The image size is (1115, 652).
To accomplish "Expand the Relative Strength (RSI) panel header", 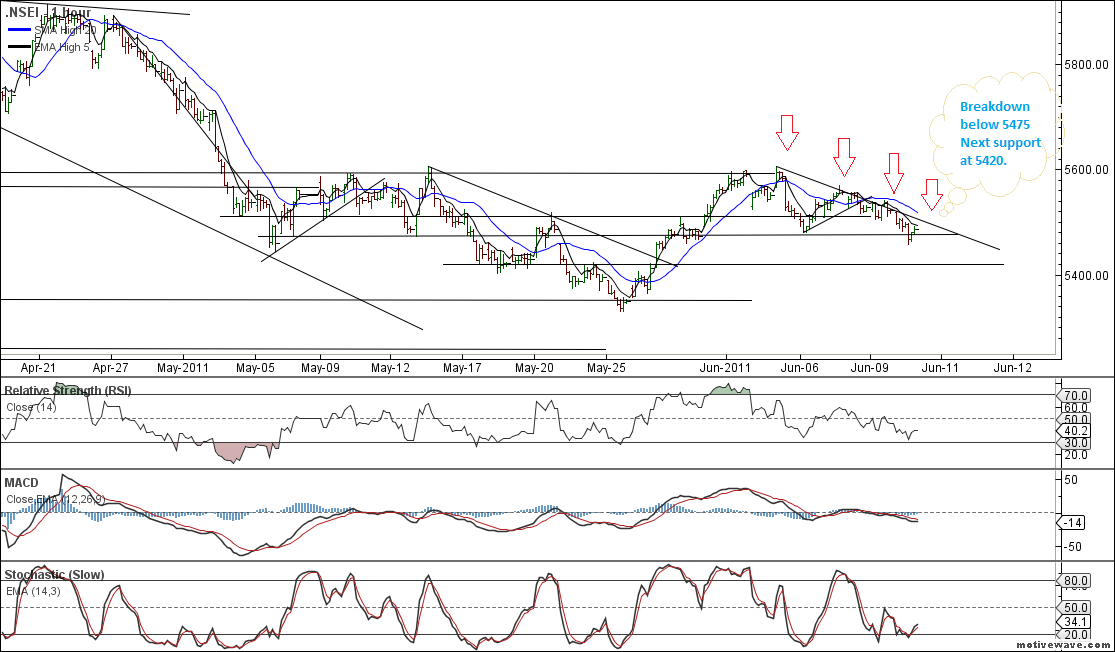I will pyautogui.click(x=67, y=390).
